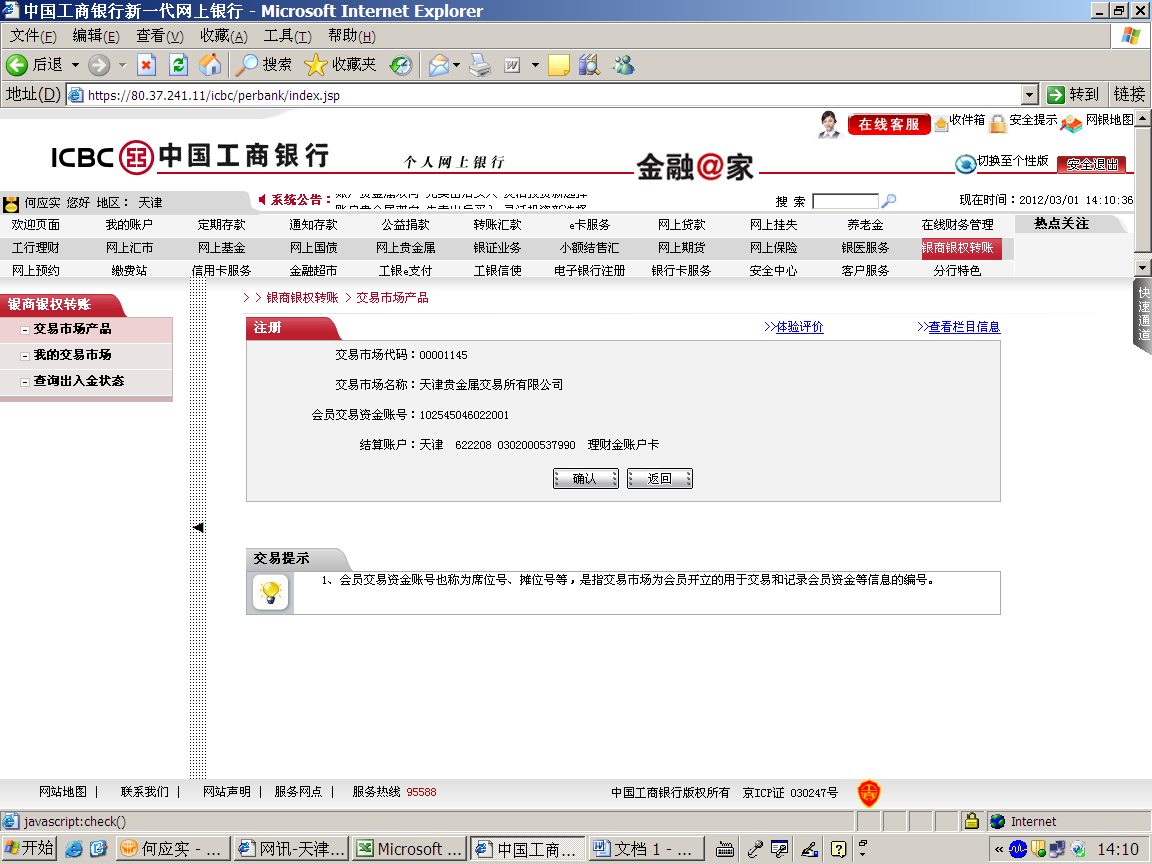The image size is (1152, 864).
Task: Click the lightbulb 交易提示 icon
Action: (x=270, y=591)
